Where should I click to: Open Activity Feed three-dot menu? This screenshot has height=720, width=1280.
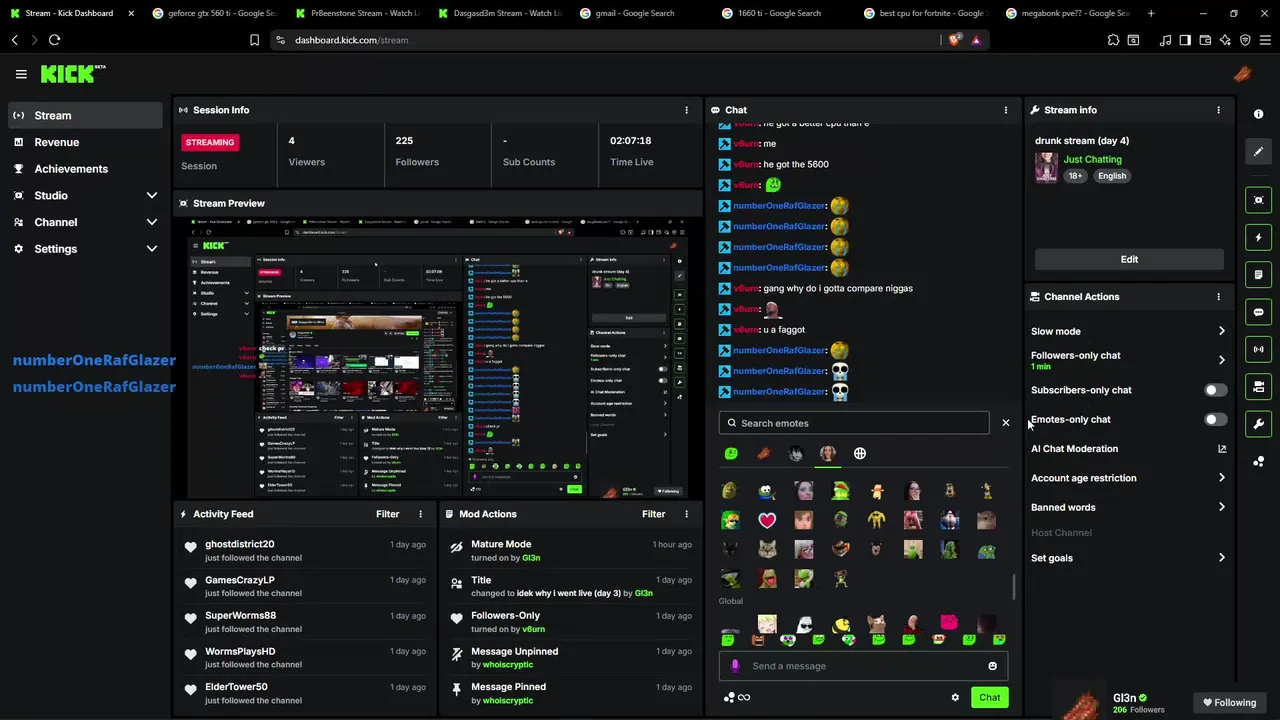[x=420, y=514]
